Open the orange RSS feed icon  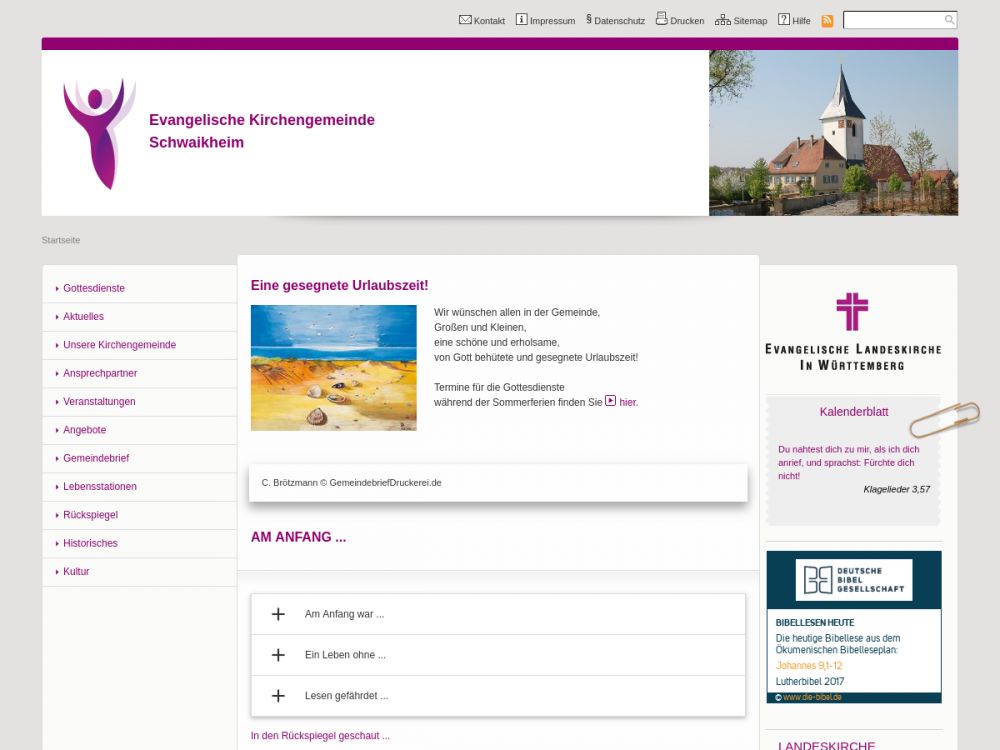[x=827, y=21]
